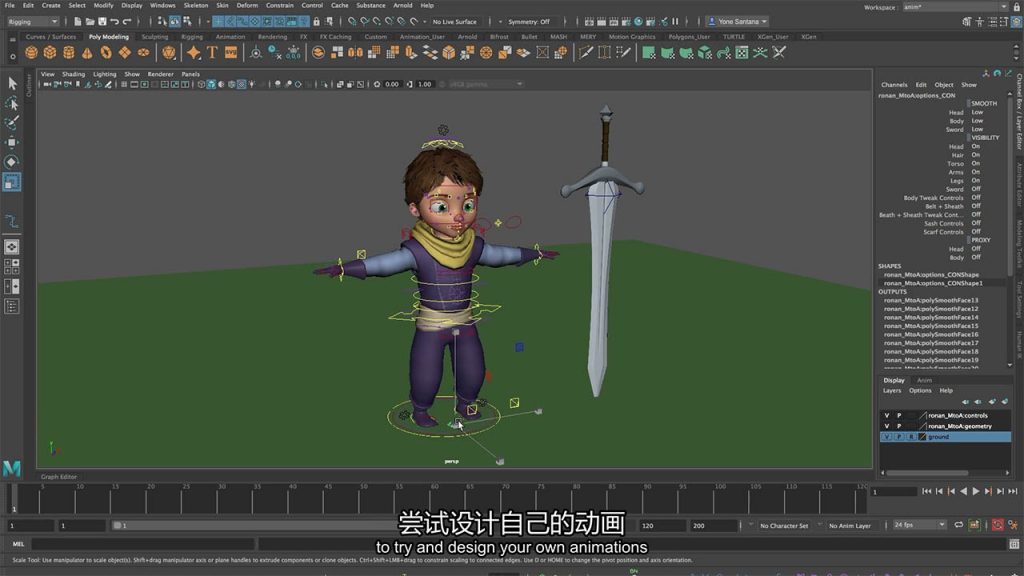Click the Open Scene folder icon

pos(89,22)
